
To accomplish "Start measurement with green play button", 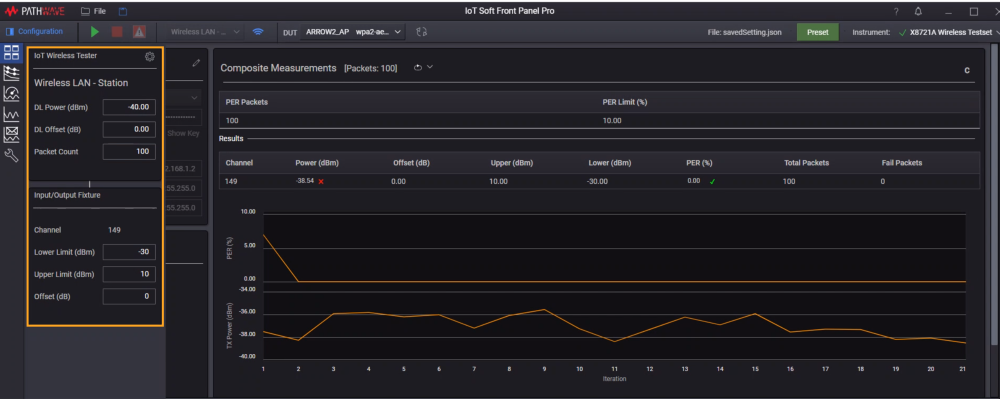I will tap(95, 32).
